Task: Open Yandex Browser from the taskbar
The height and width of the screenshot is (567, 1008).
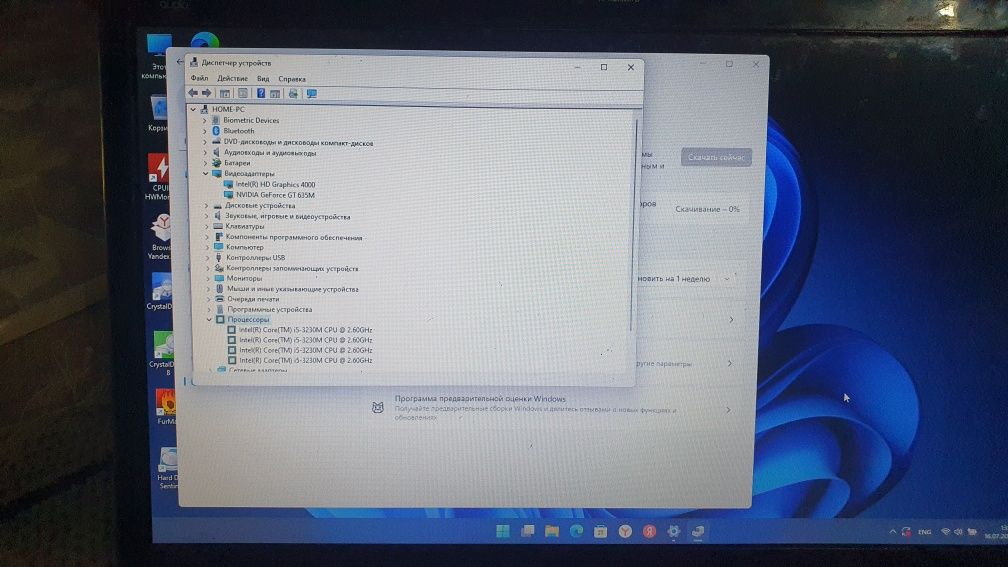Action: pos(625,532)
